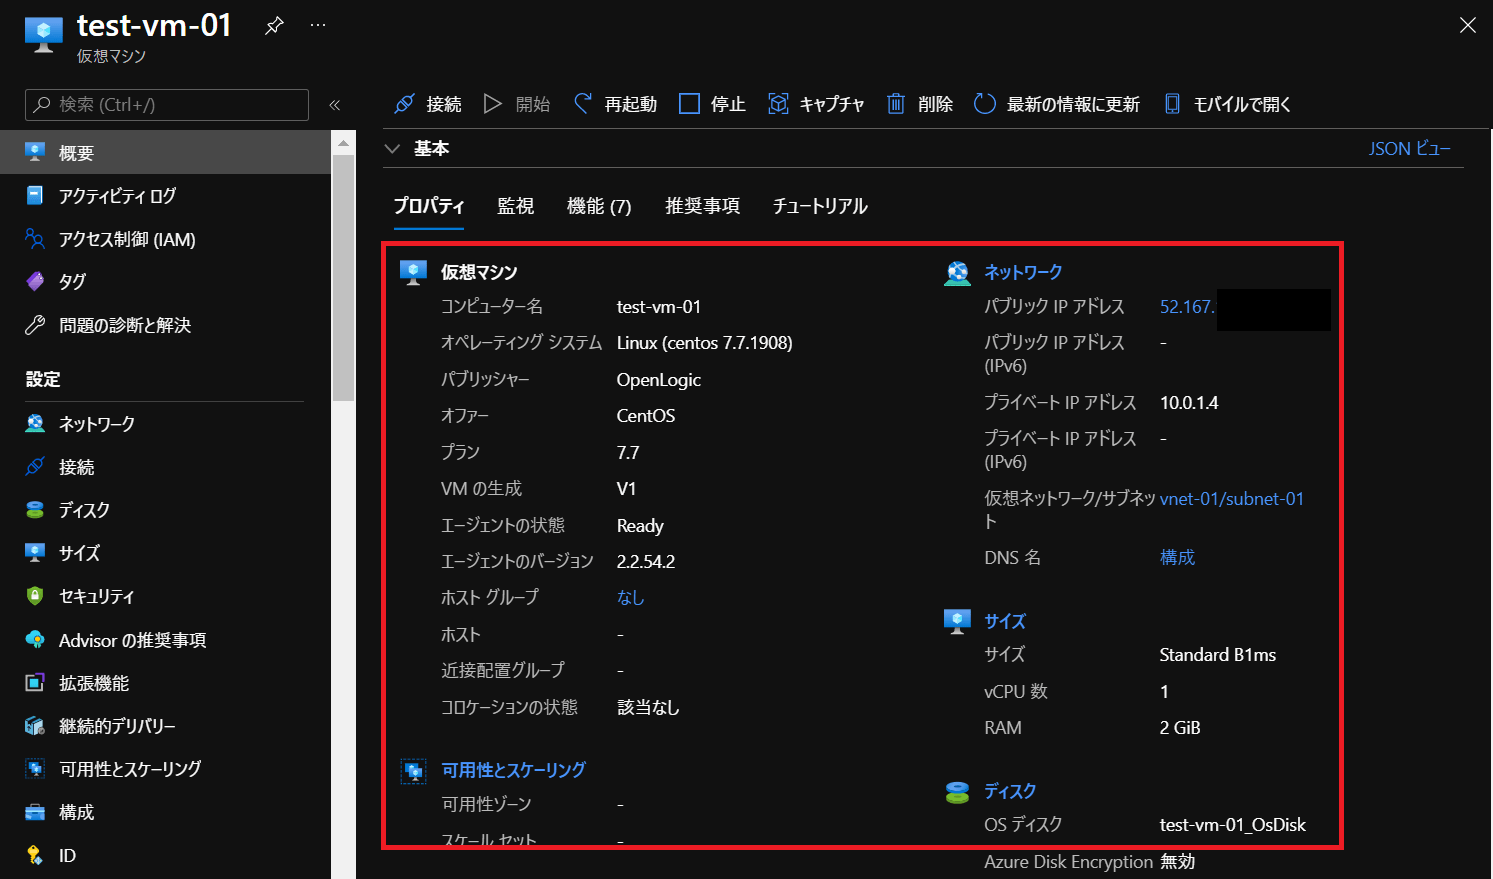This screenshot has height=879, width=1493.
Task: Click the RAM value 2 GiB
Action: click(1180, 728)
